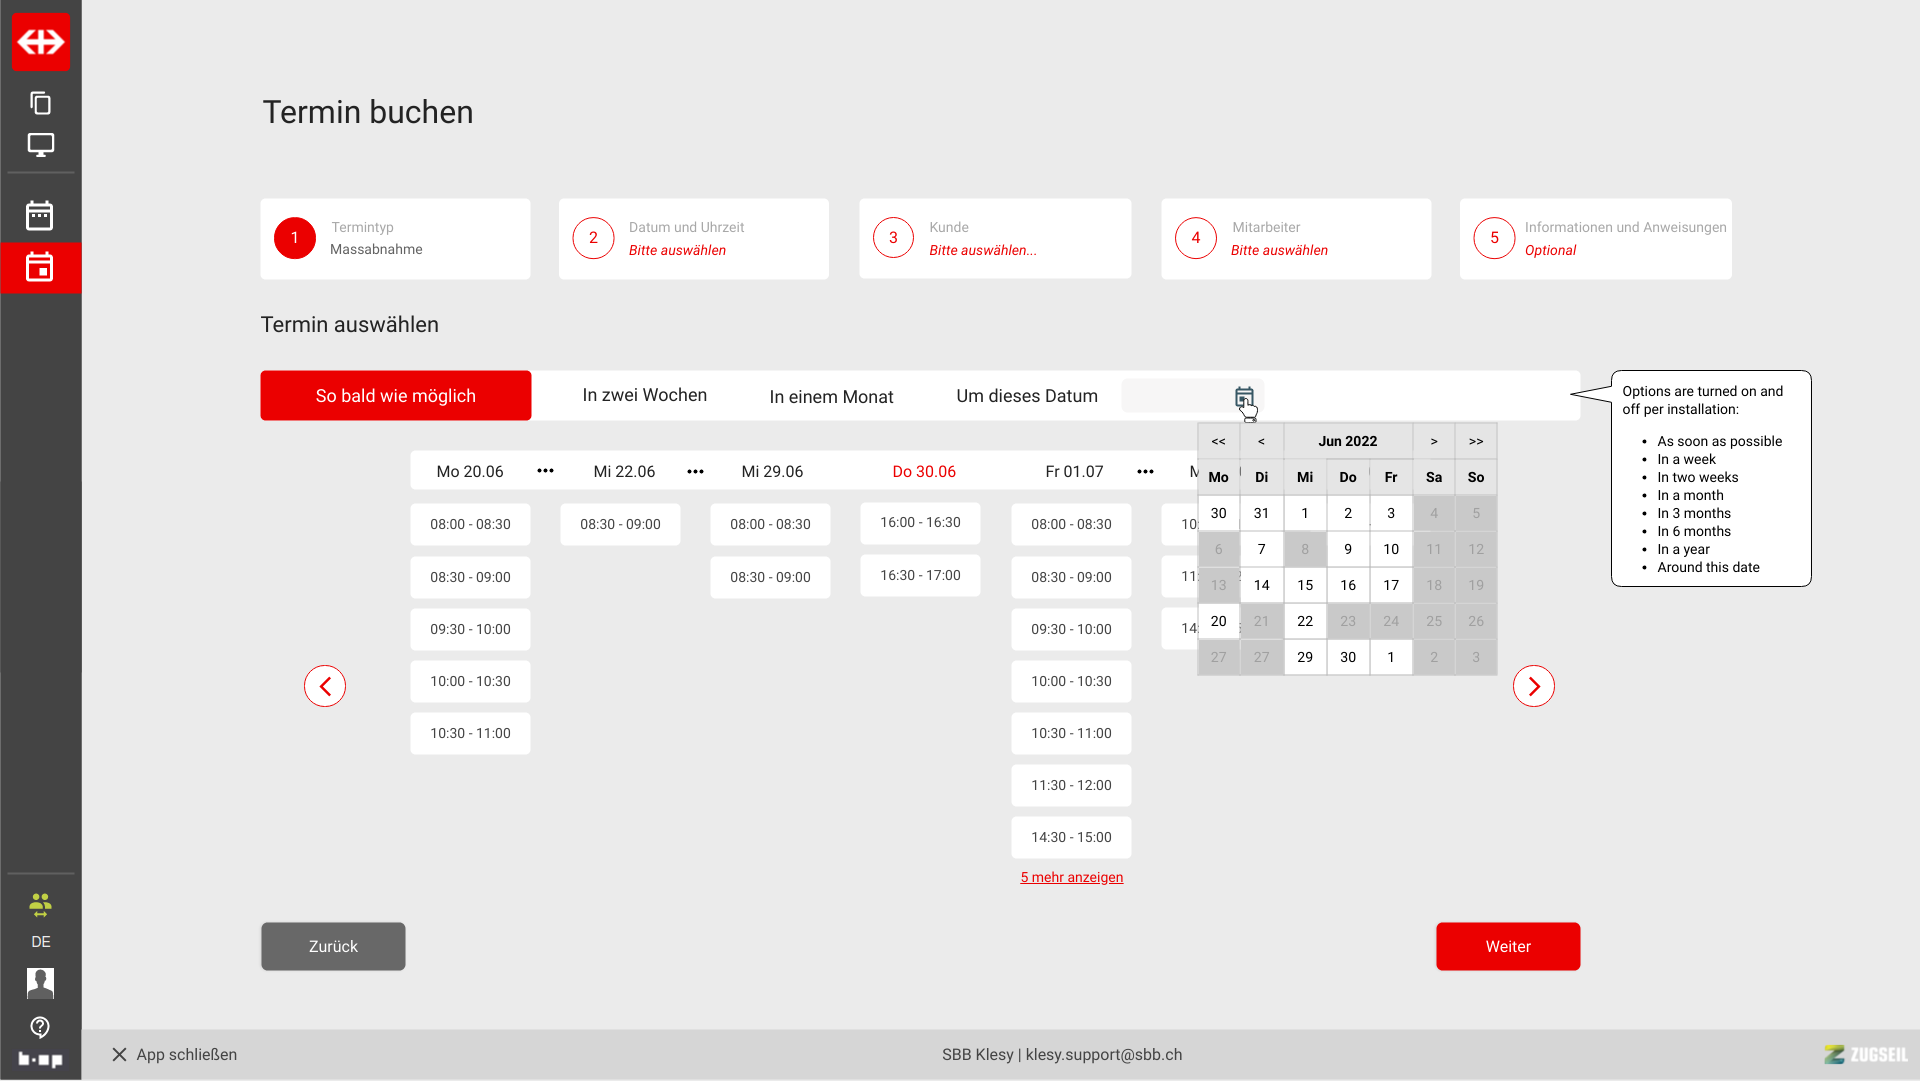Show previous time slots with left arrow
Image resolution: width=1920 pixels, height=1081 pixels.
pyautogui.click(x=325, y=686)
